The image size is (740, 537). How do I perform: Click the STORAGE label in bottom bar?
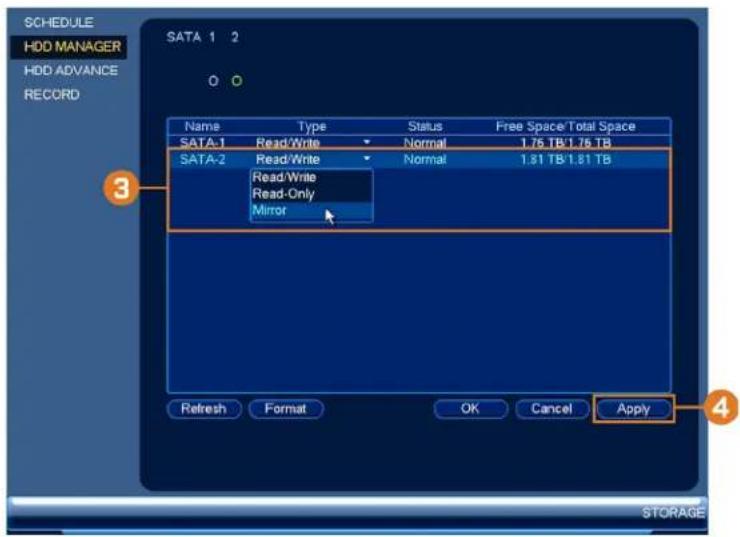[673, 513]
